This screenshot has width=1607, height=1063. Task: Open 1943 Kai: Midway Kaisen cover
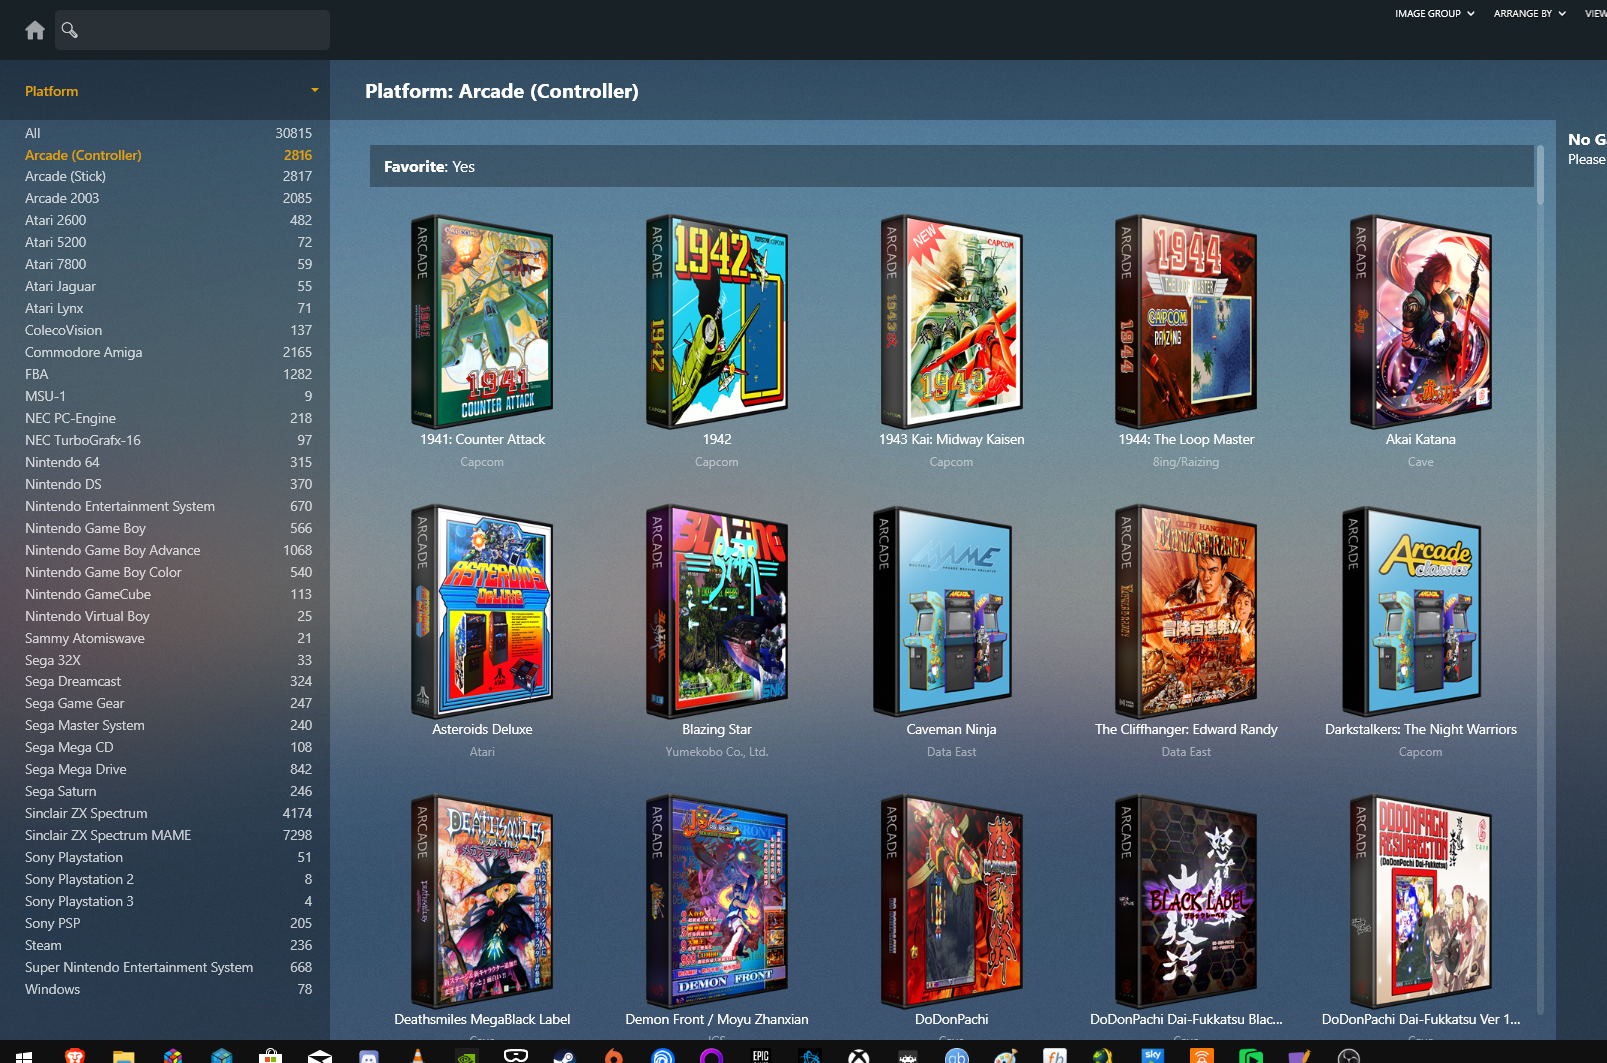[x=951, y=322]
